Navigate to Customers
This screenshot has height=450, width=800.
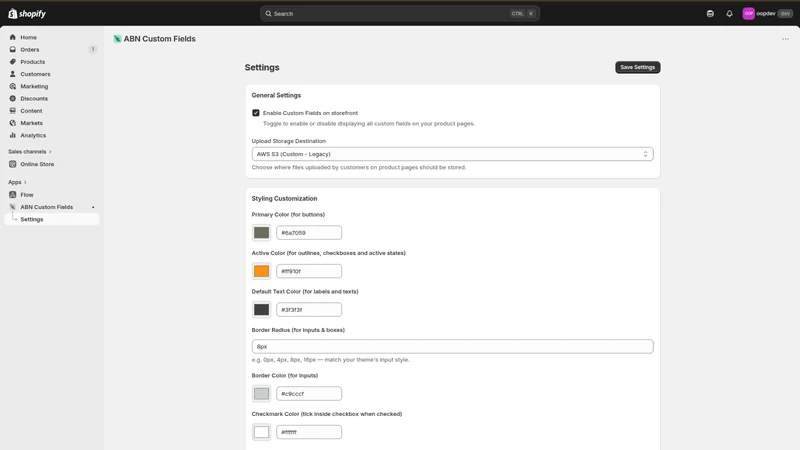[x=35, y=74]
